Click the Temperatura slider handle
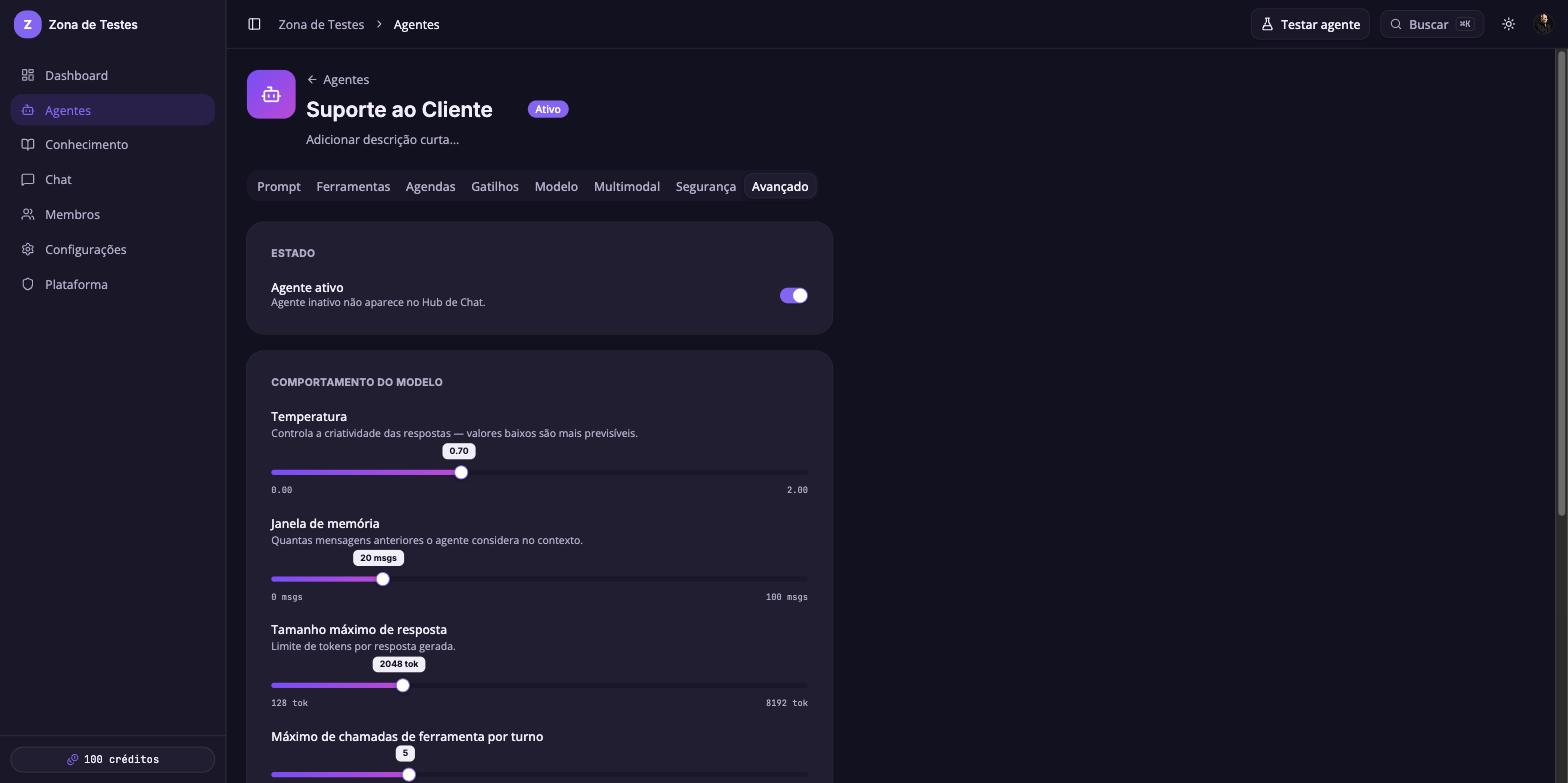 461,472
